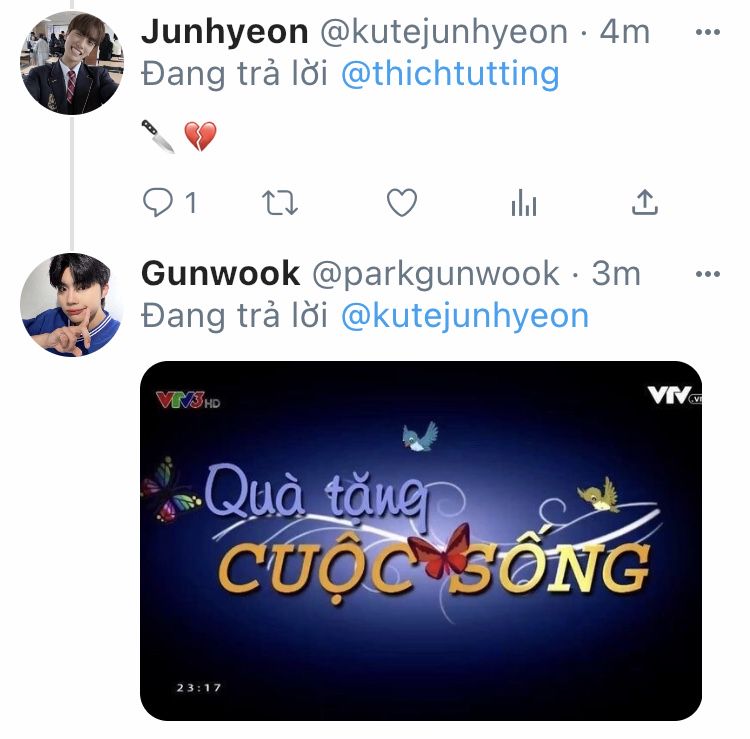Share Junhyeon's tweet via upload icon

tap(645, 202)
